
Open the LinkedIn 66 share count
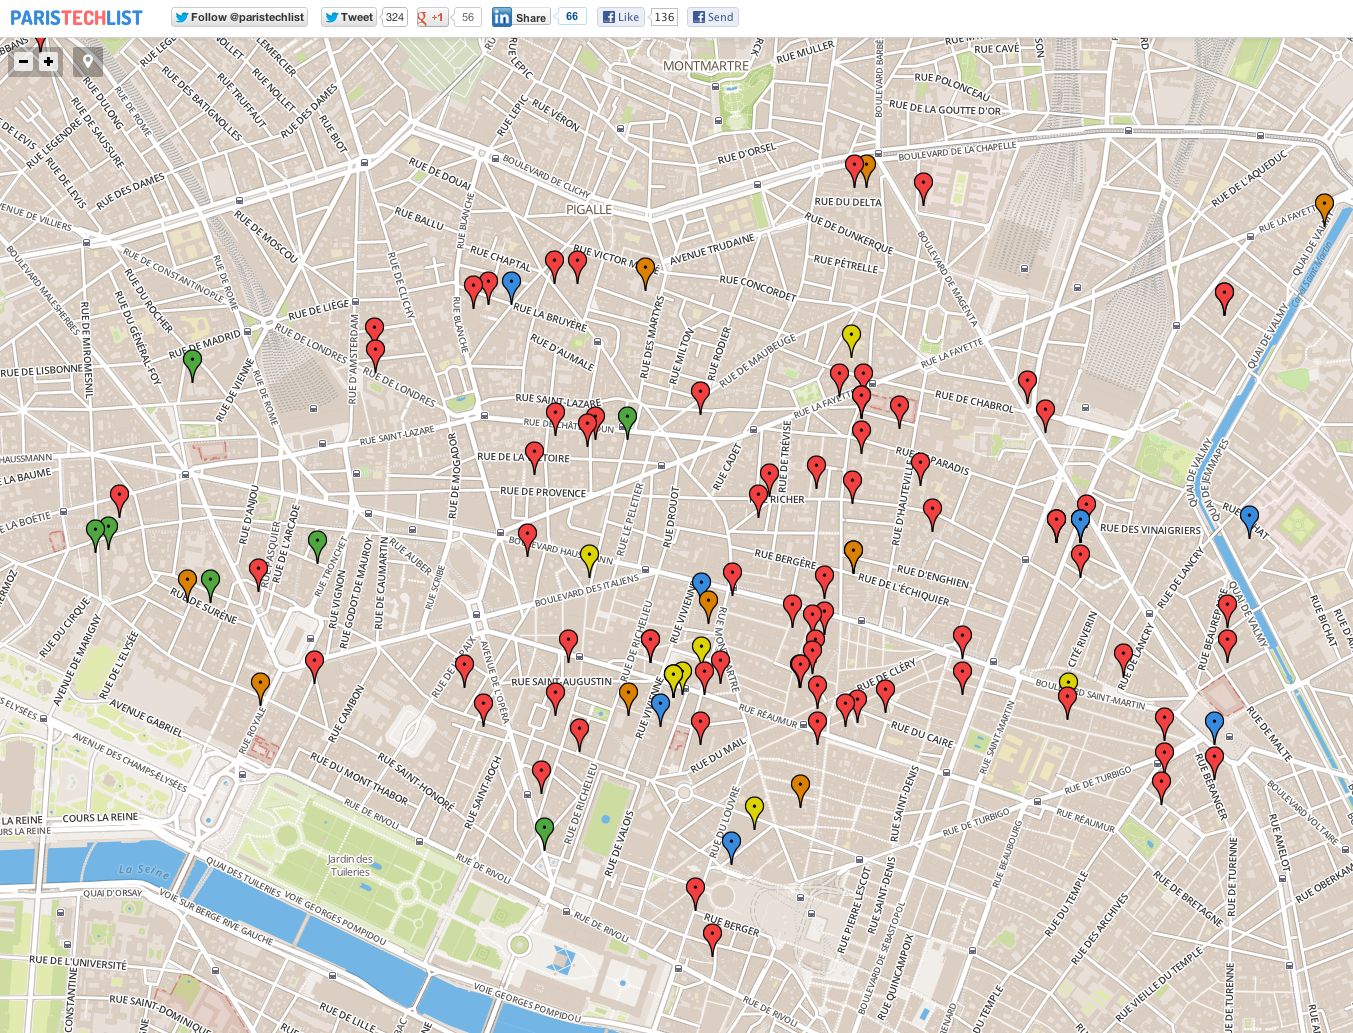[x=571, y=17]
